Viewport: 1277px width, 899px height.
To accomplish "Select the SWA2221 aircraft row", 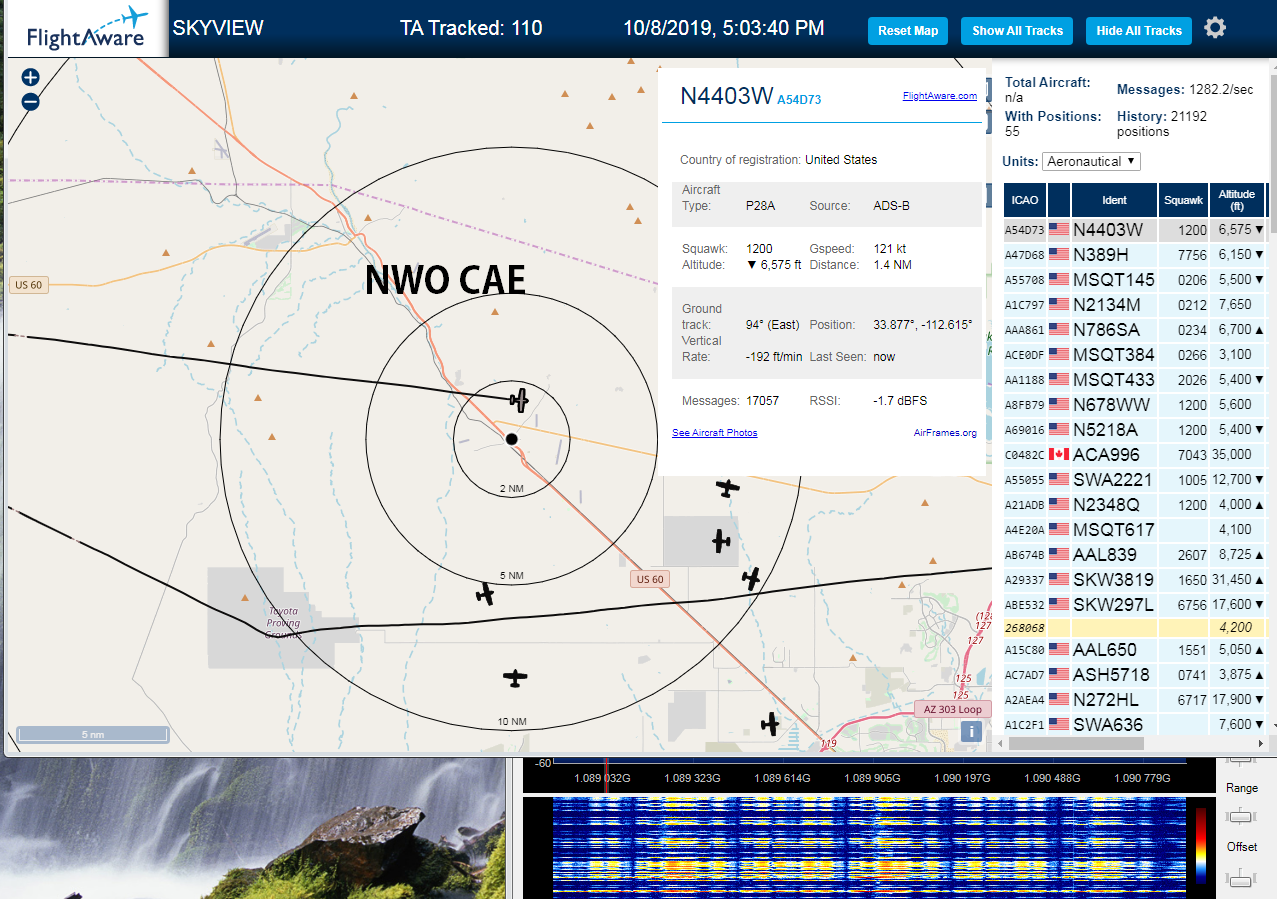I will click(1135, 480).
